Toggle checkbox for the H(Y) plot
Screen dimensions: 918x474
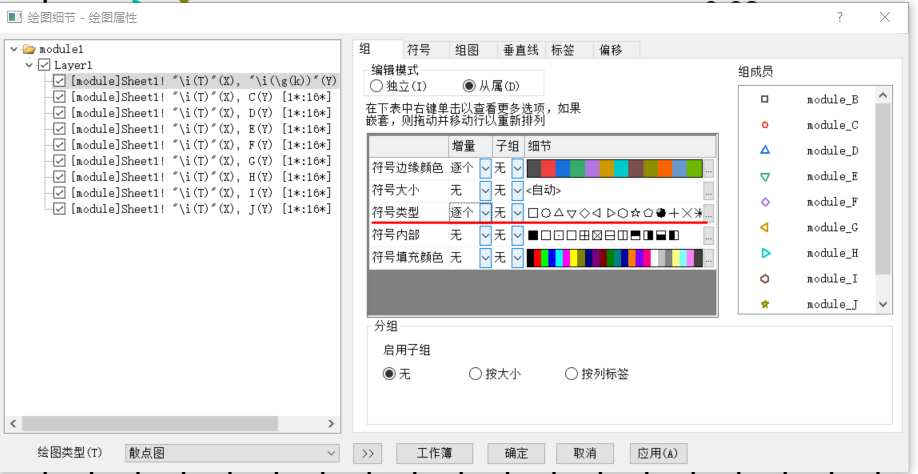click(59, 177)
